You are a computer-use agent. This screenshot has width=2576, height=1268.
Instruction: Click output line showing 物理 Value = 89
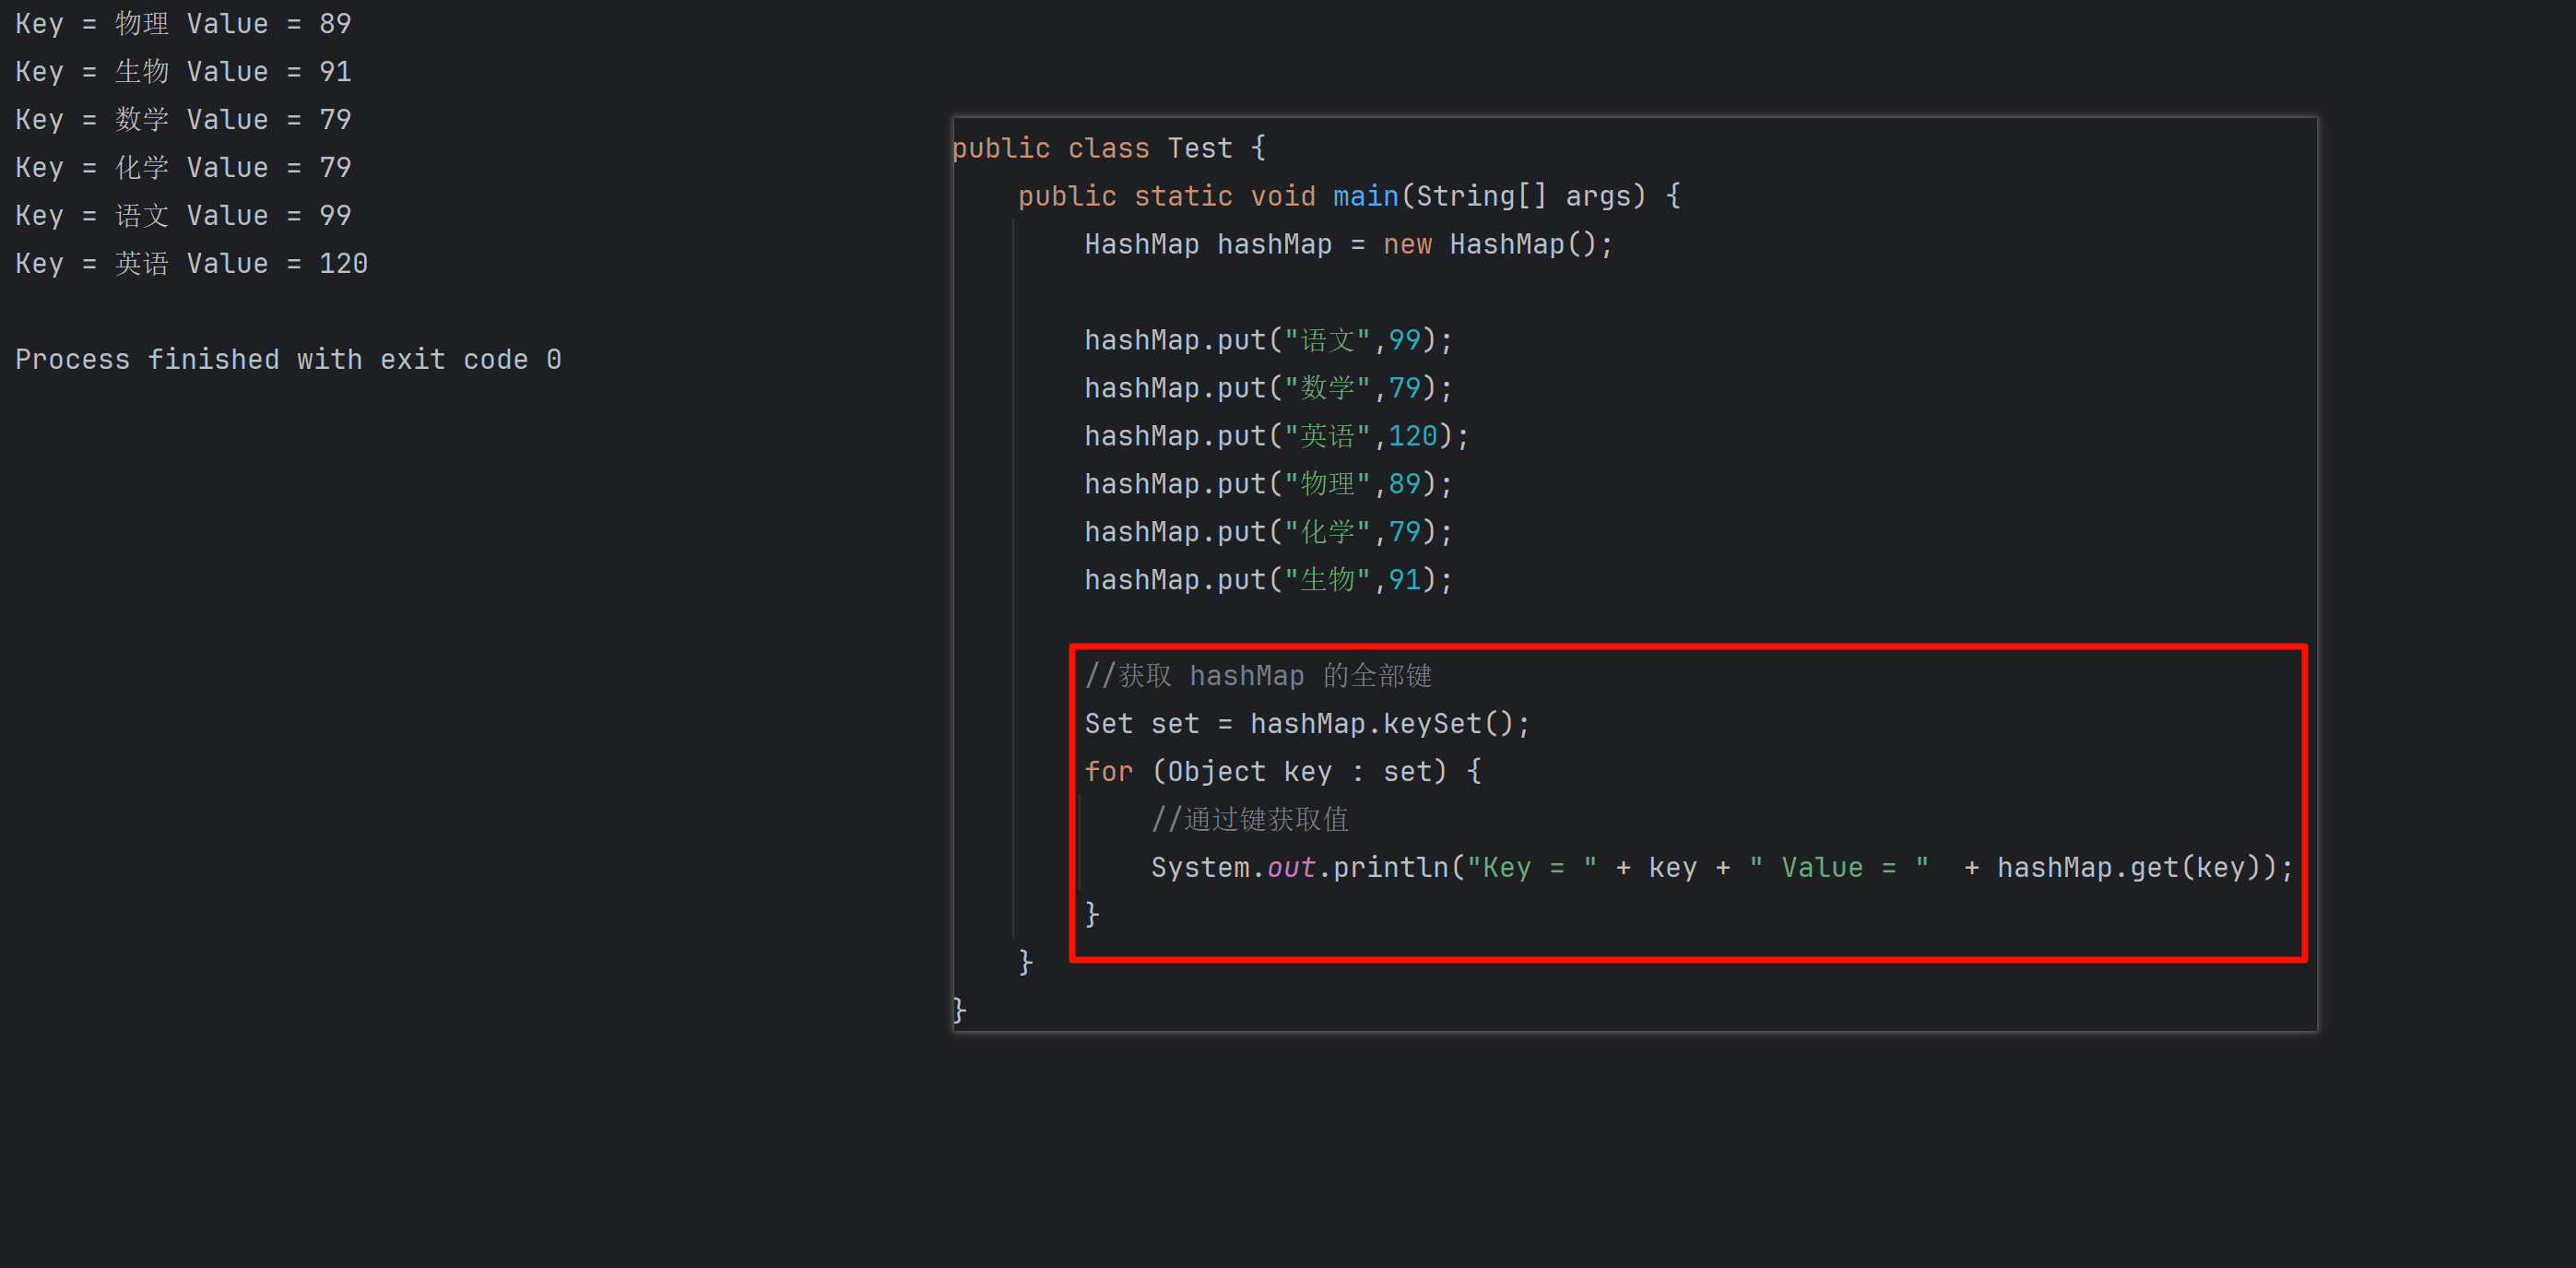[x=183, y=24]
